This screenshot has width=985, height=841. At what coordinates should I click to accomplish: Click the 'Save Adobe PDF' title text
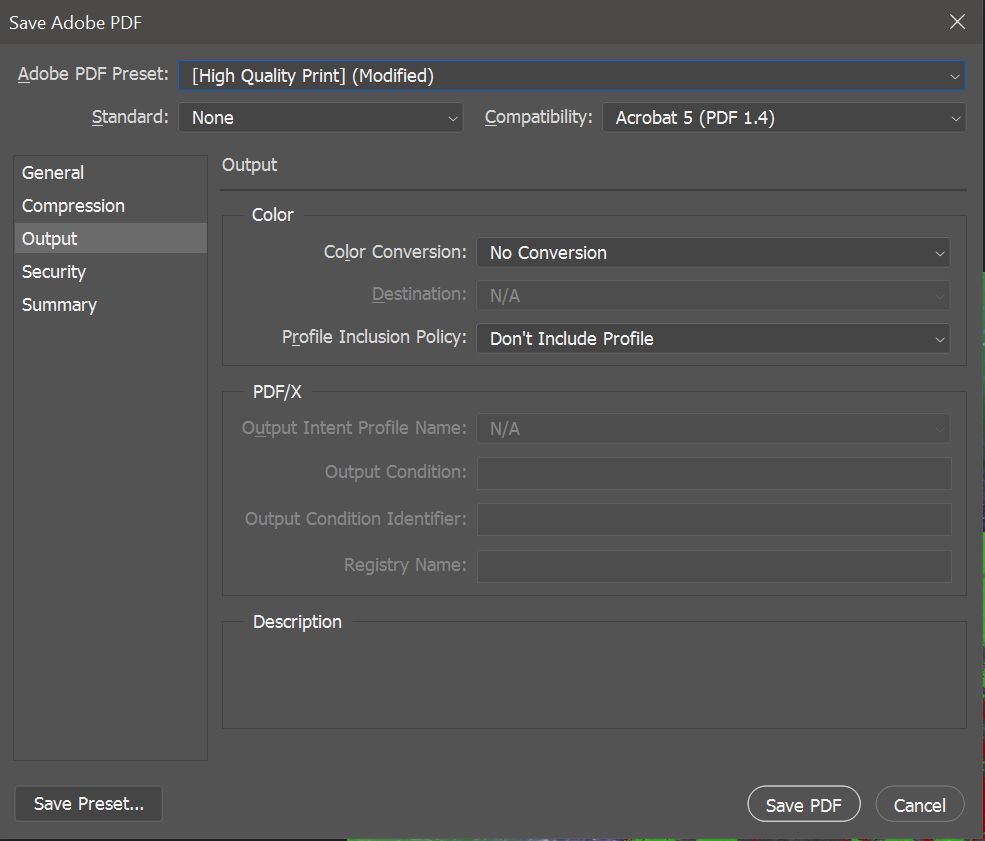pyautogui.click(x=75, y=23)
